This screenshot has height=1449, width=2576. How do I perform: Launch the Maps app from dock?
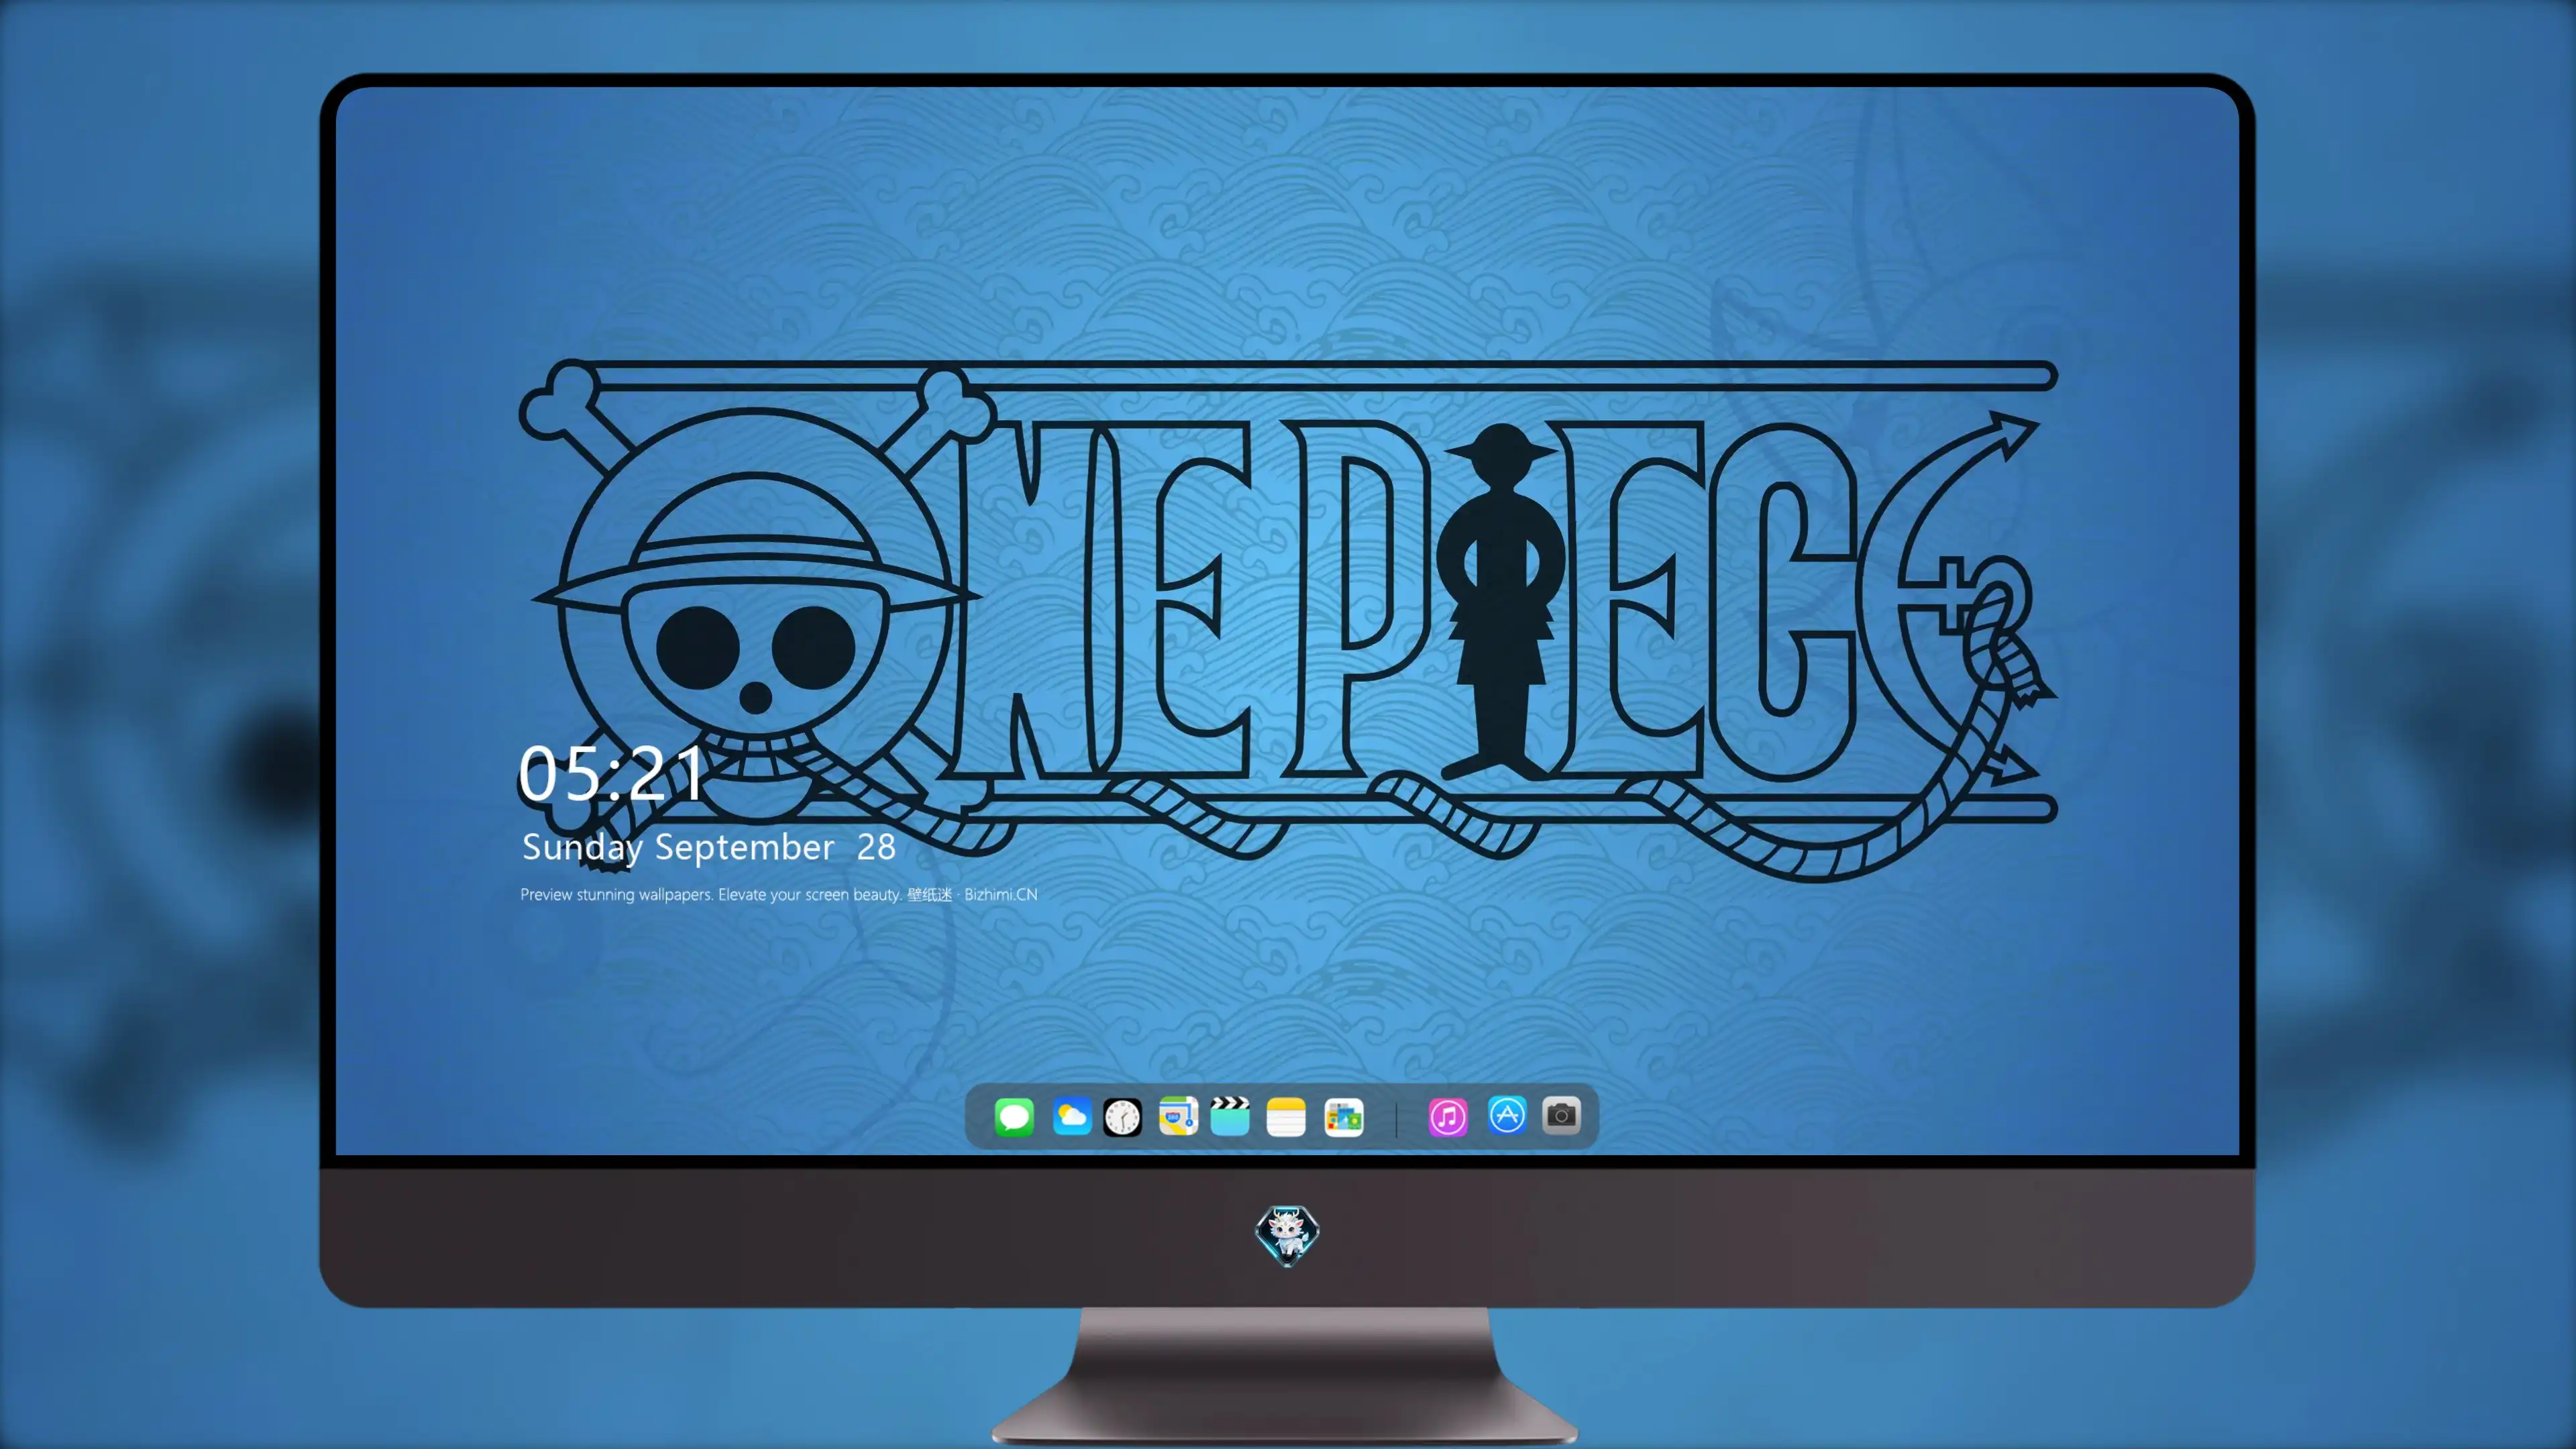pyautogui.click(x=1178, y=1116)
